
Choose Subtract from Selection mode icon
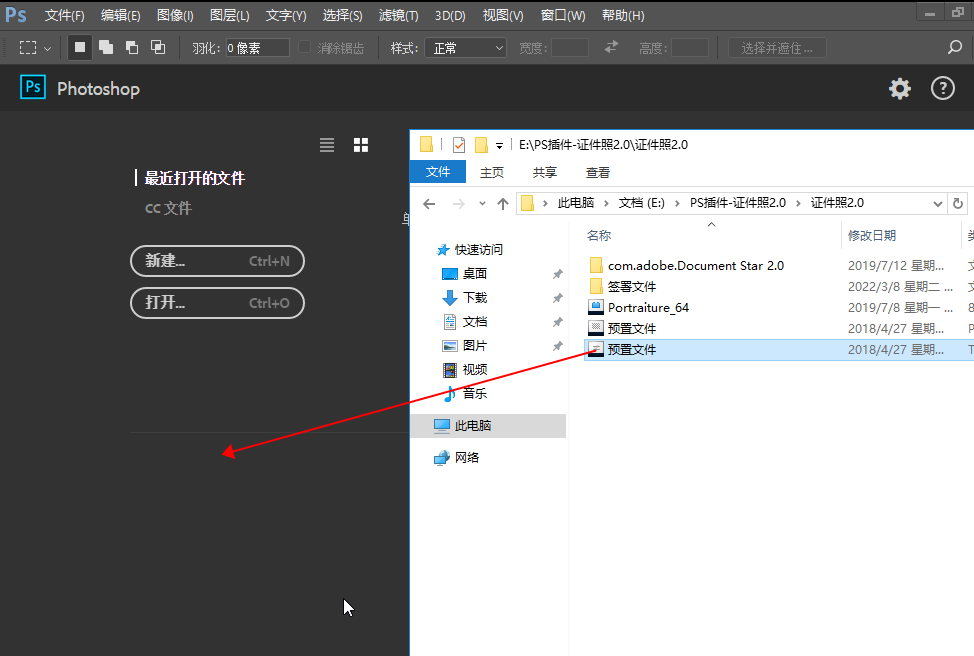tap(132, 47)
